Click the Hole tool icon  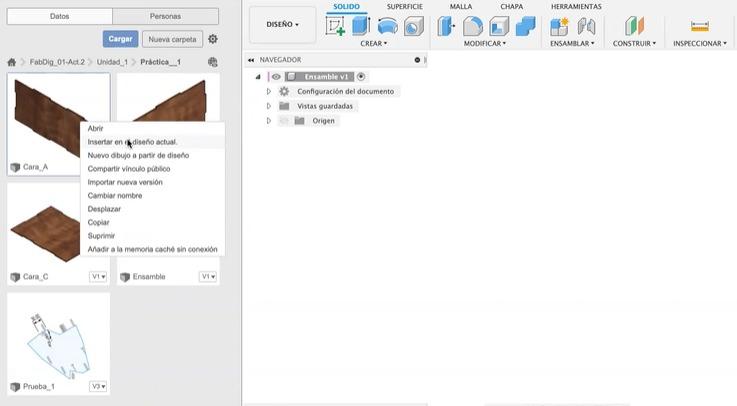pyautogui.click(x=413, y=26)
